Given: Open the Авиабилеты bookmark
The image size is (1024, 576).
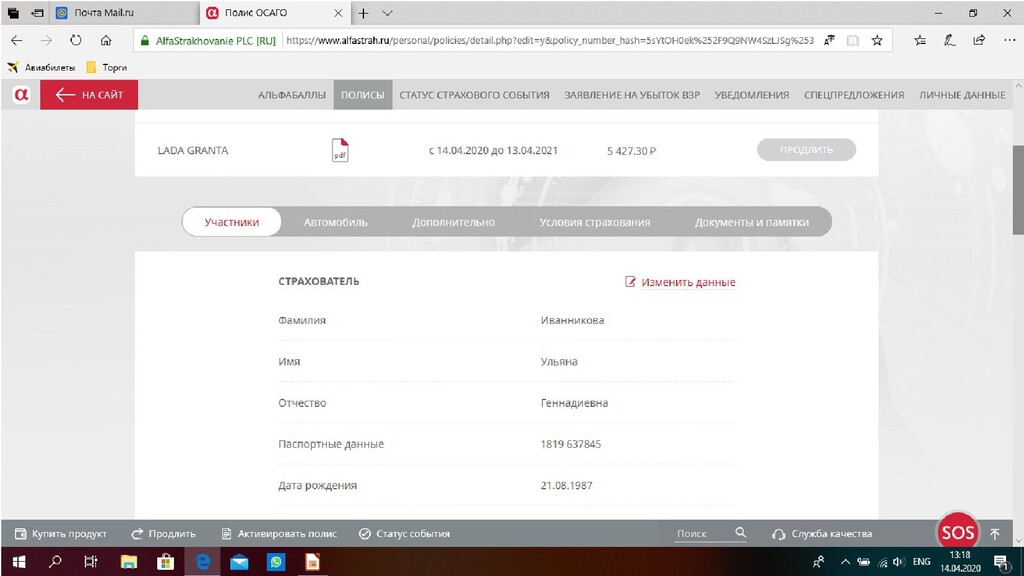Looking at the screenshot, I should 41,67.
